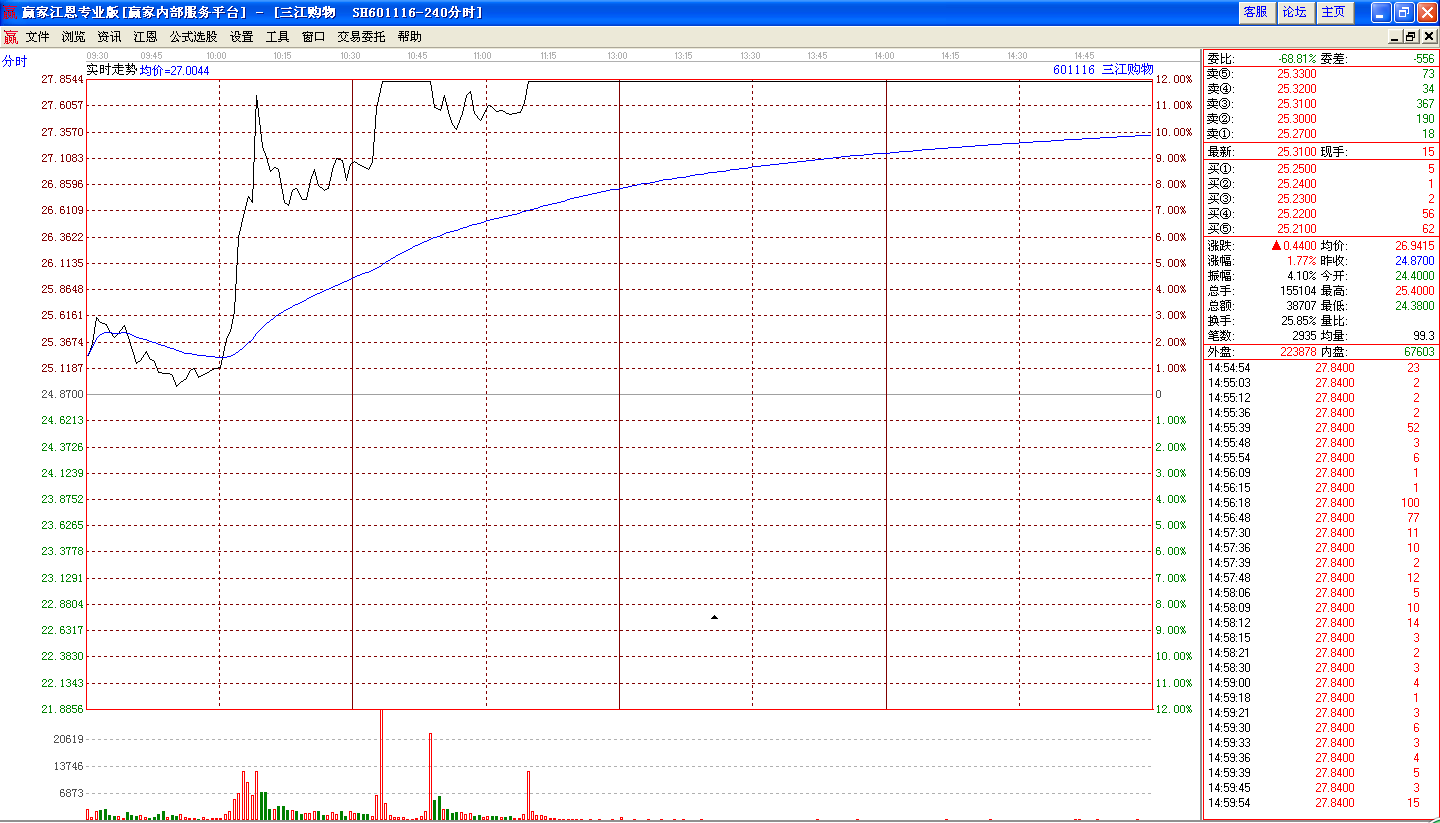Select the 14:59:54 trade tick row
The image size is (1440, 823).
[x=1321, y=803]
